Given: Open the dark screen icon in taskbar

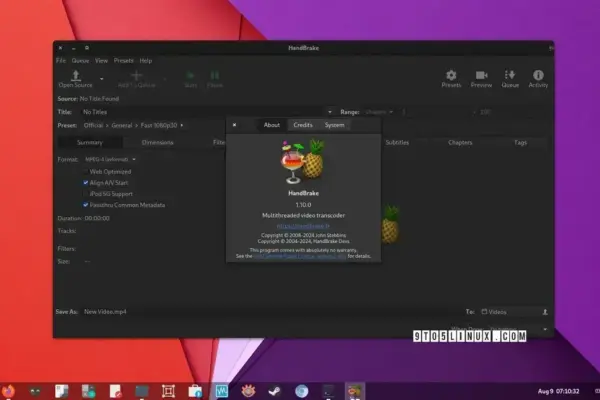Looking at the screenshot, I should click(x=142, y=391).
